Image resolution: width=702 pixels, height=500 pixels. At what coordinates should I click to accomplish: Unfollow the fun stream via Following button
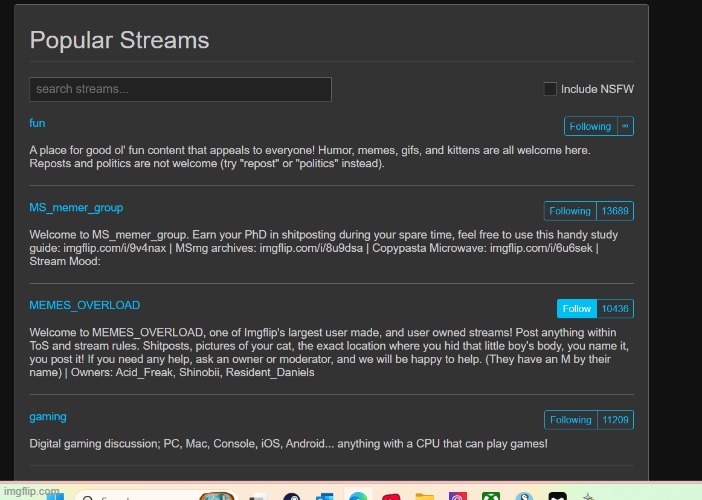click(590, 126)
